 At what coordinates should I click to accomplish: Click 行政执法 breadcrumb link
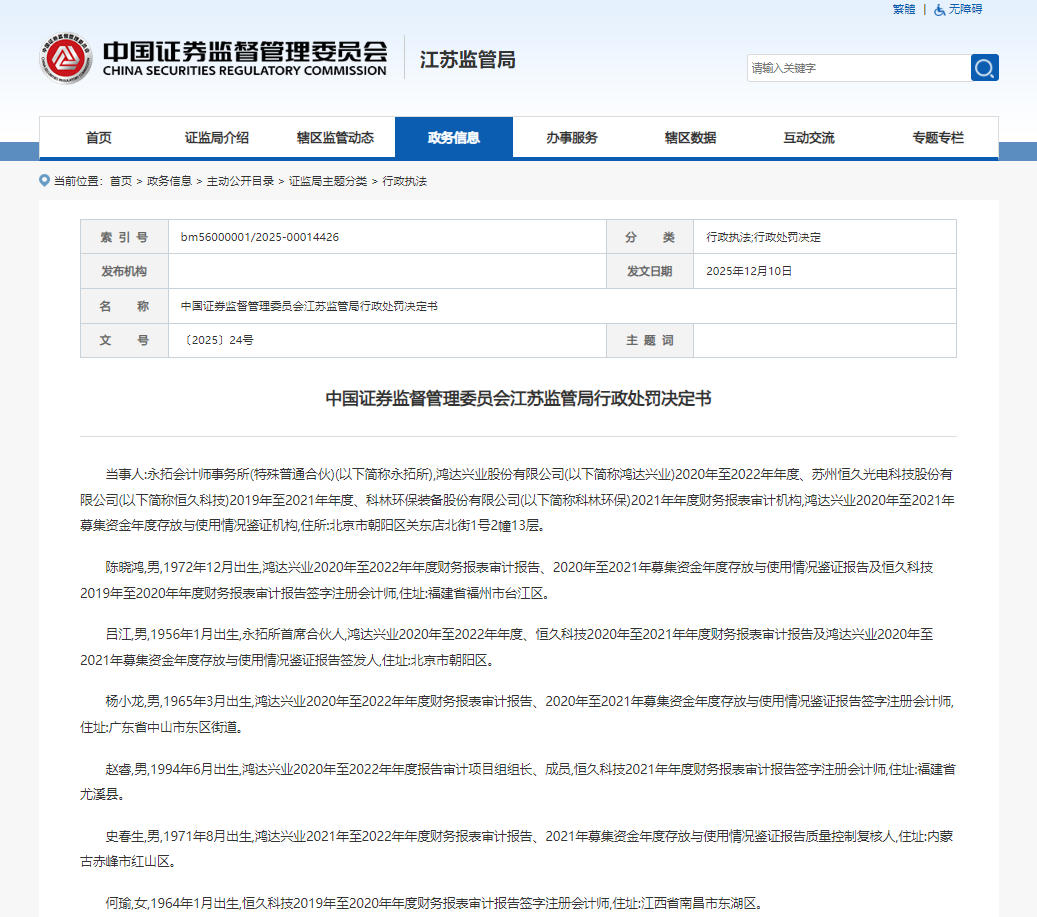(x=404, y=181)
